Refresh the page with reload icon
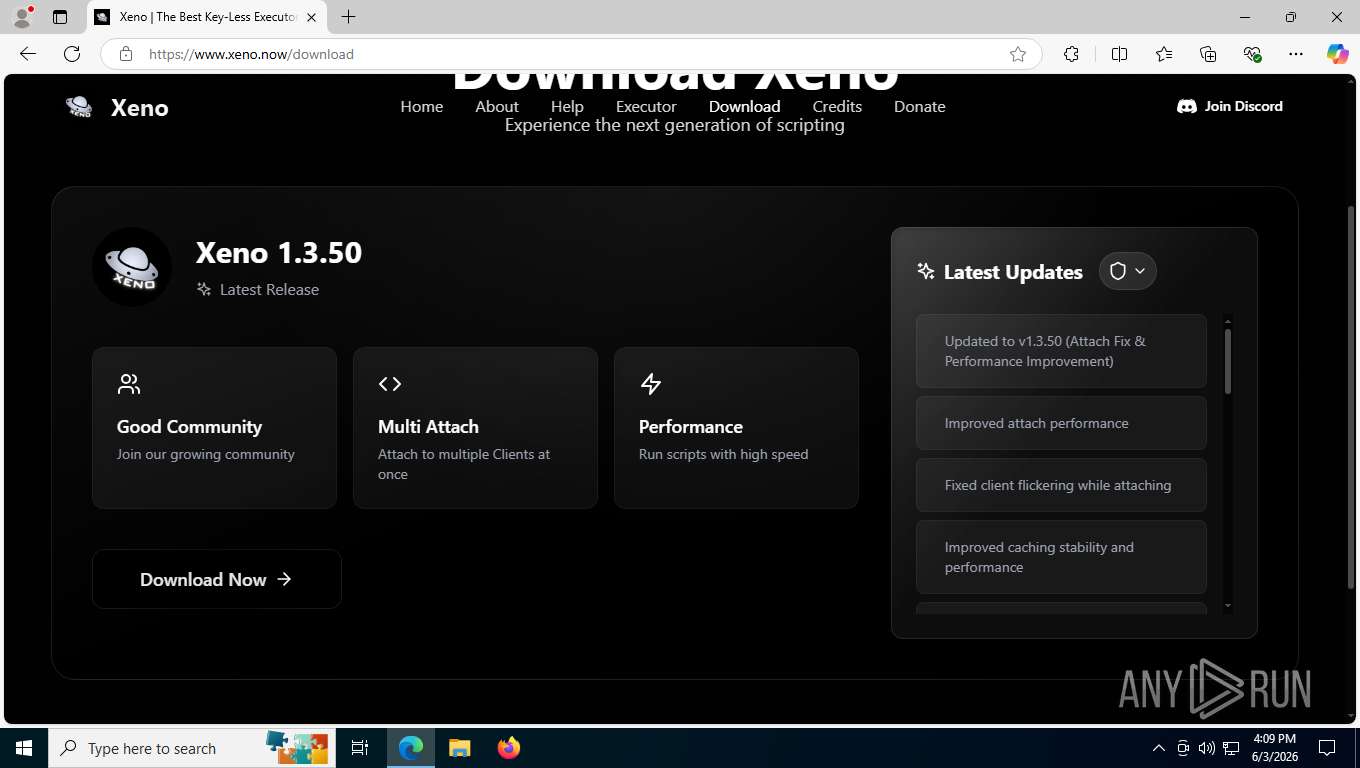The height and width of the screenshot is (768, 1360). coord(72,54)
